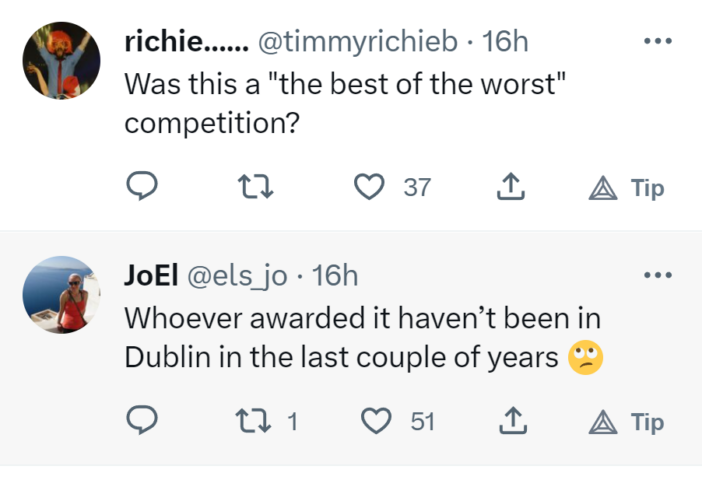
Task: Open more options on richie's tweet
Action: click(x=656, y=42)
